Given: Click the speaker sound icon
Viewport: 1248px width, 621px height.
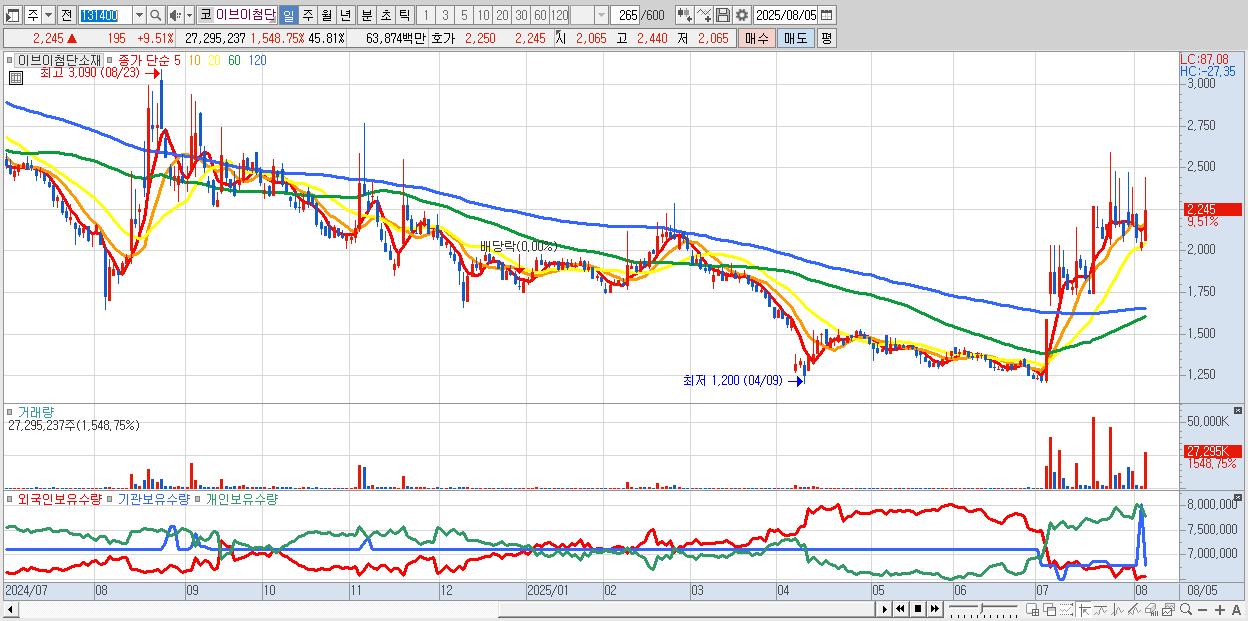Looking at the screenshot, I should pyautogui.click(x=174, y=16).
